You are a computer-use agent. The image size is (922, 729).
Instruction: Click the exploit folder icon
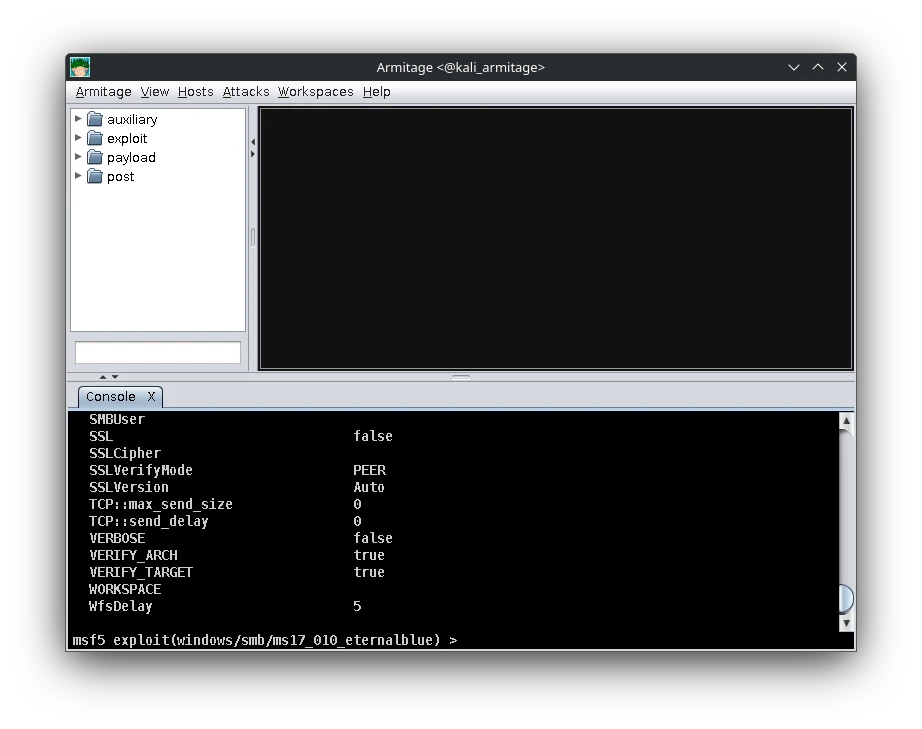point(95,138)
